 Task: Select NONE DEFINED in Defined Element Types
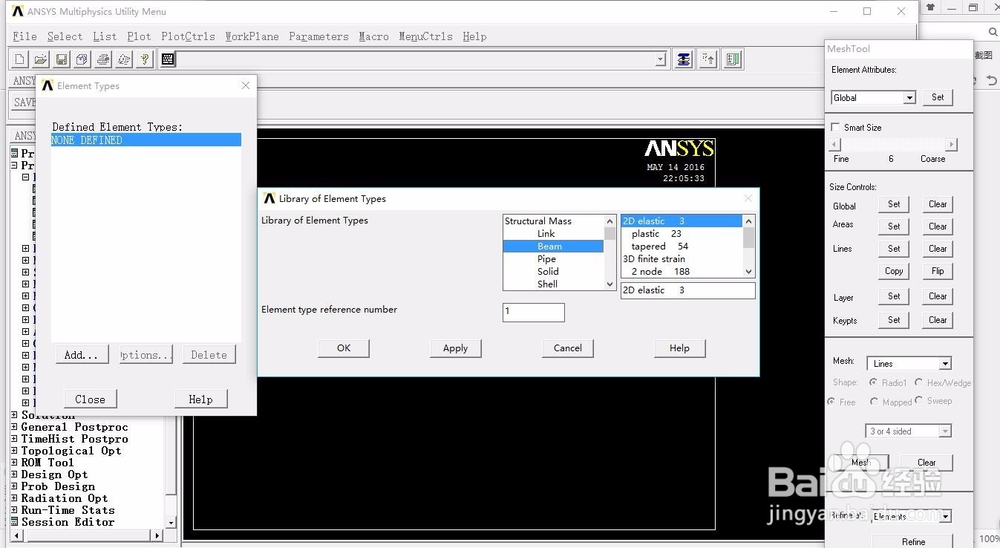tap(146, 140)
